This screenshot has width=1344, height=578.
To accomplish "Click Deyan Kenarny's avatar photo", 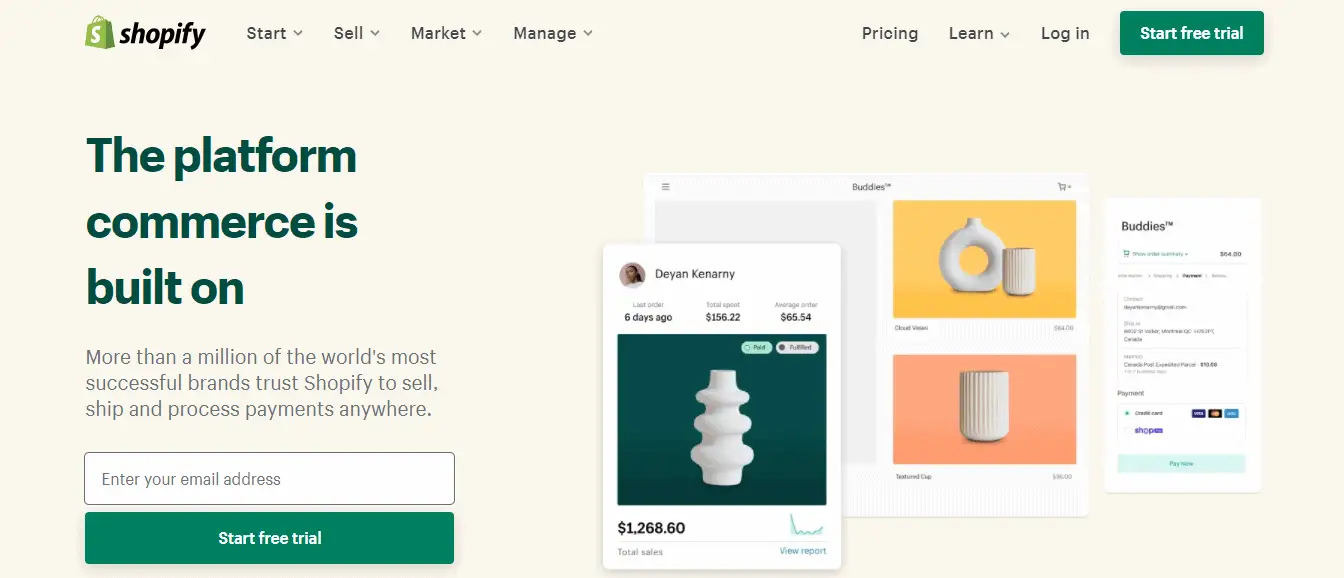I will [x=632, y=274].
